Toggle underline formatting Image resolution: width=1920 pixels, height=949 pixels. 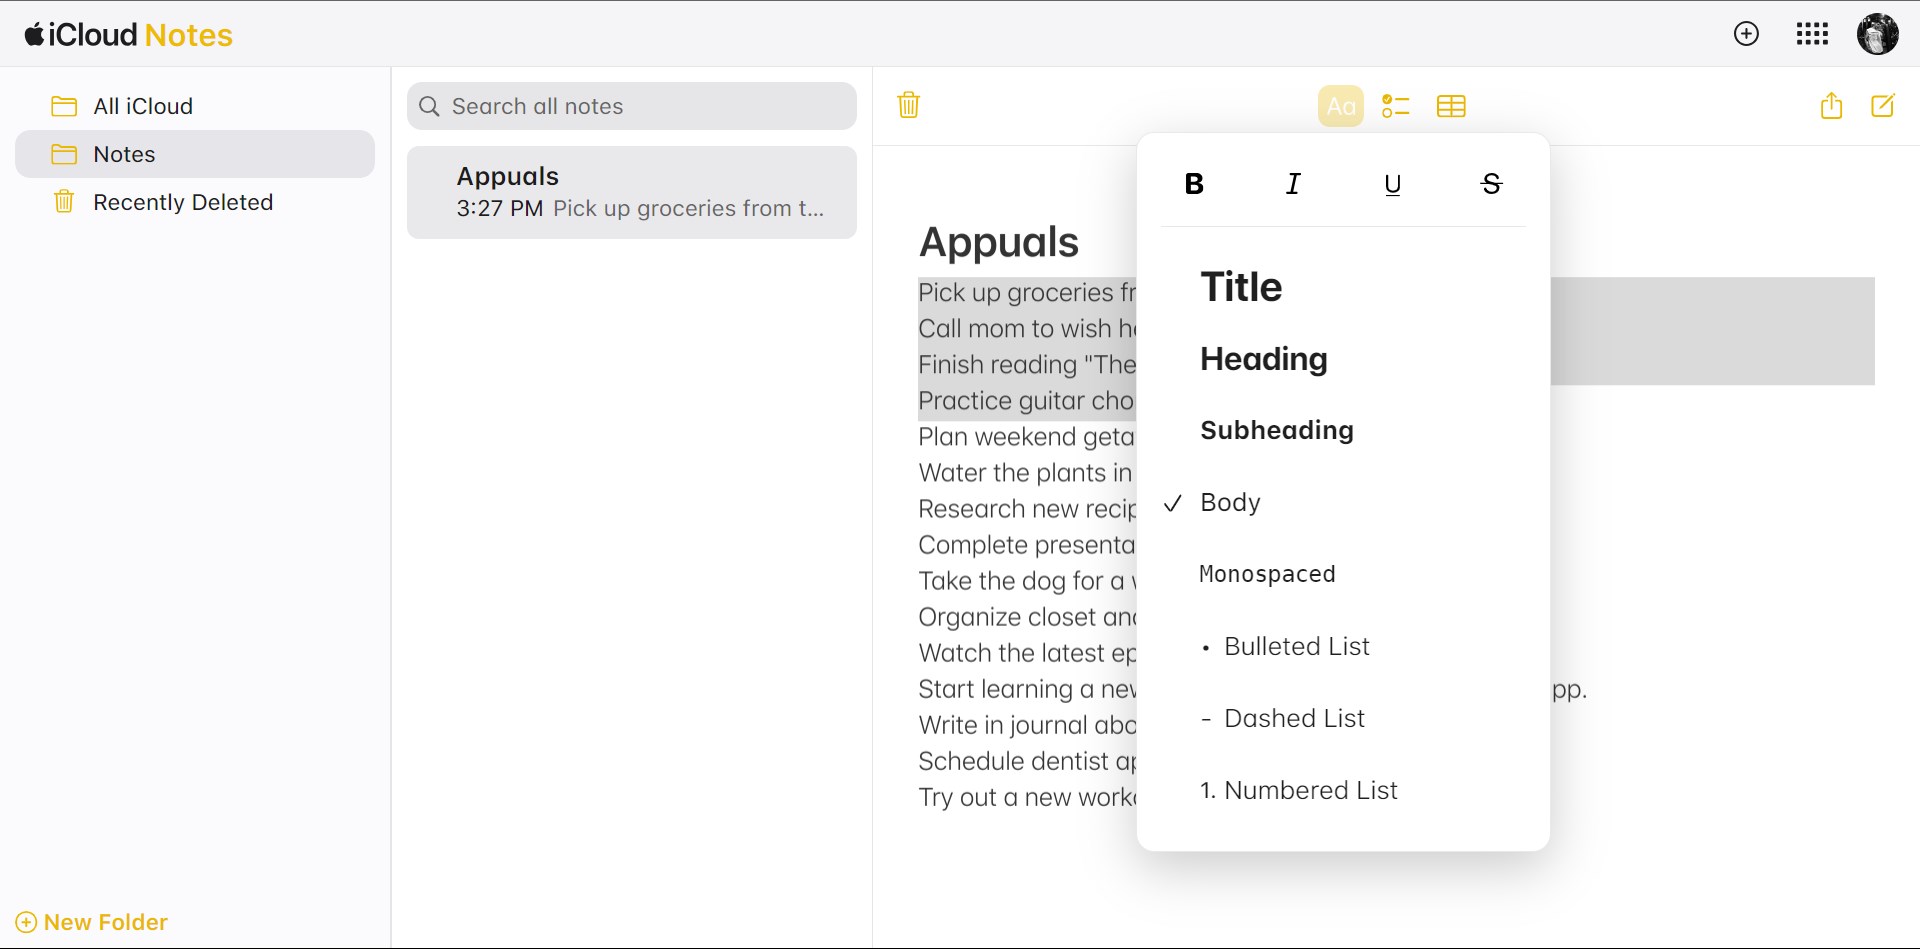1392,184
